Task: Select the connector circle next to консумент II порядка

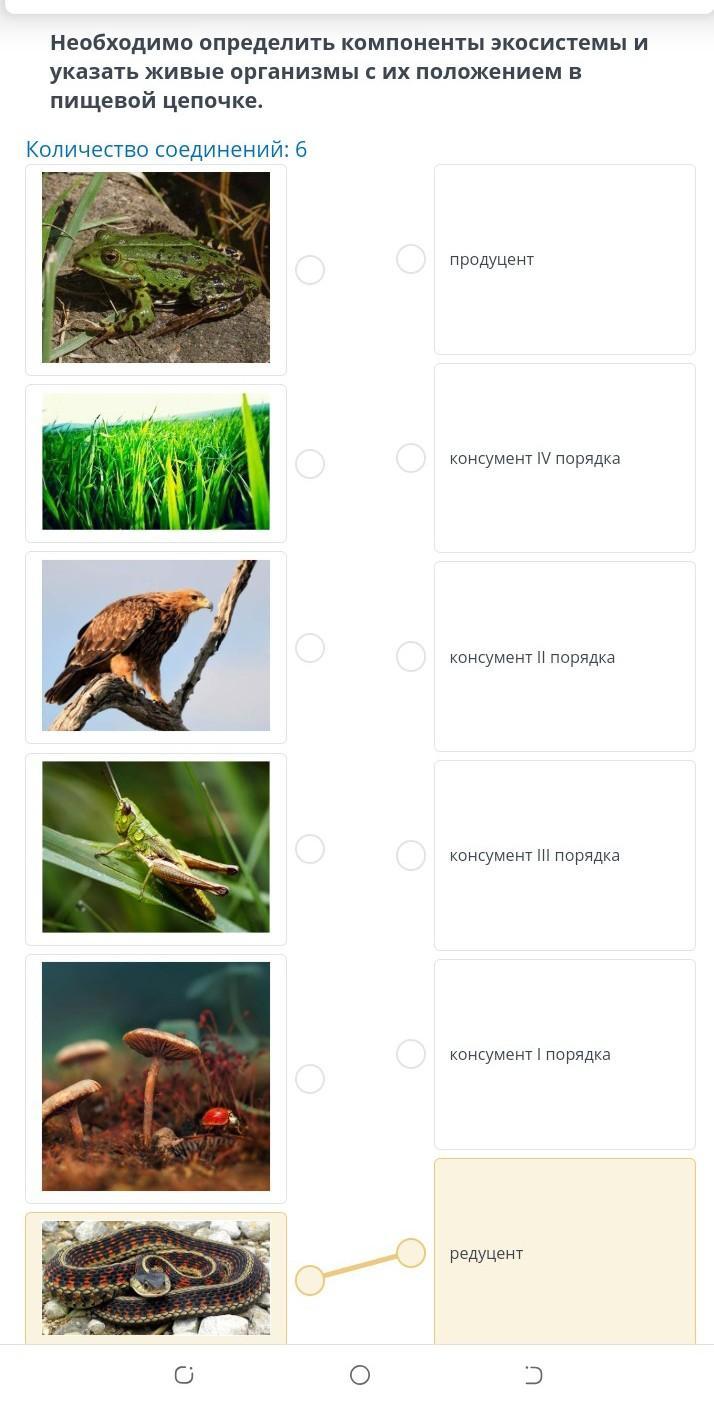Action: click(x=411, y=656)
